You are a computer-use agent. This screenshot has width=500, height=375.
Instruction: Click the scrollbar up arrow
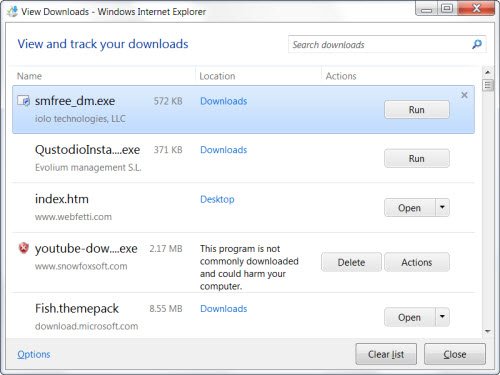click(488, 72)
